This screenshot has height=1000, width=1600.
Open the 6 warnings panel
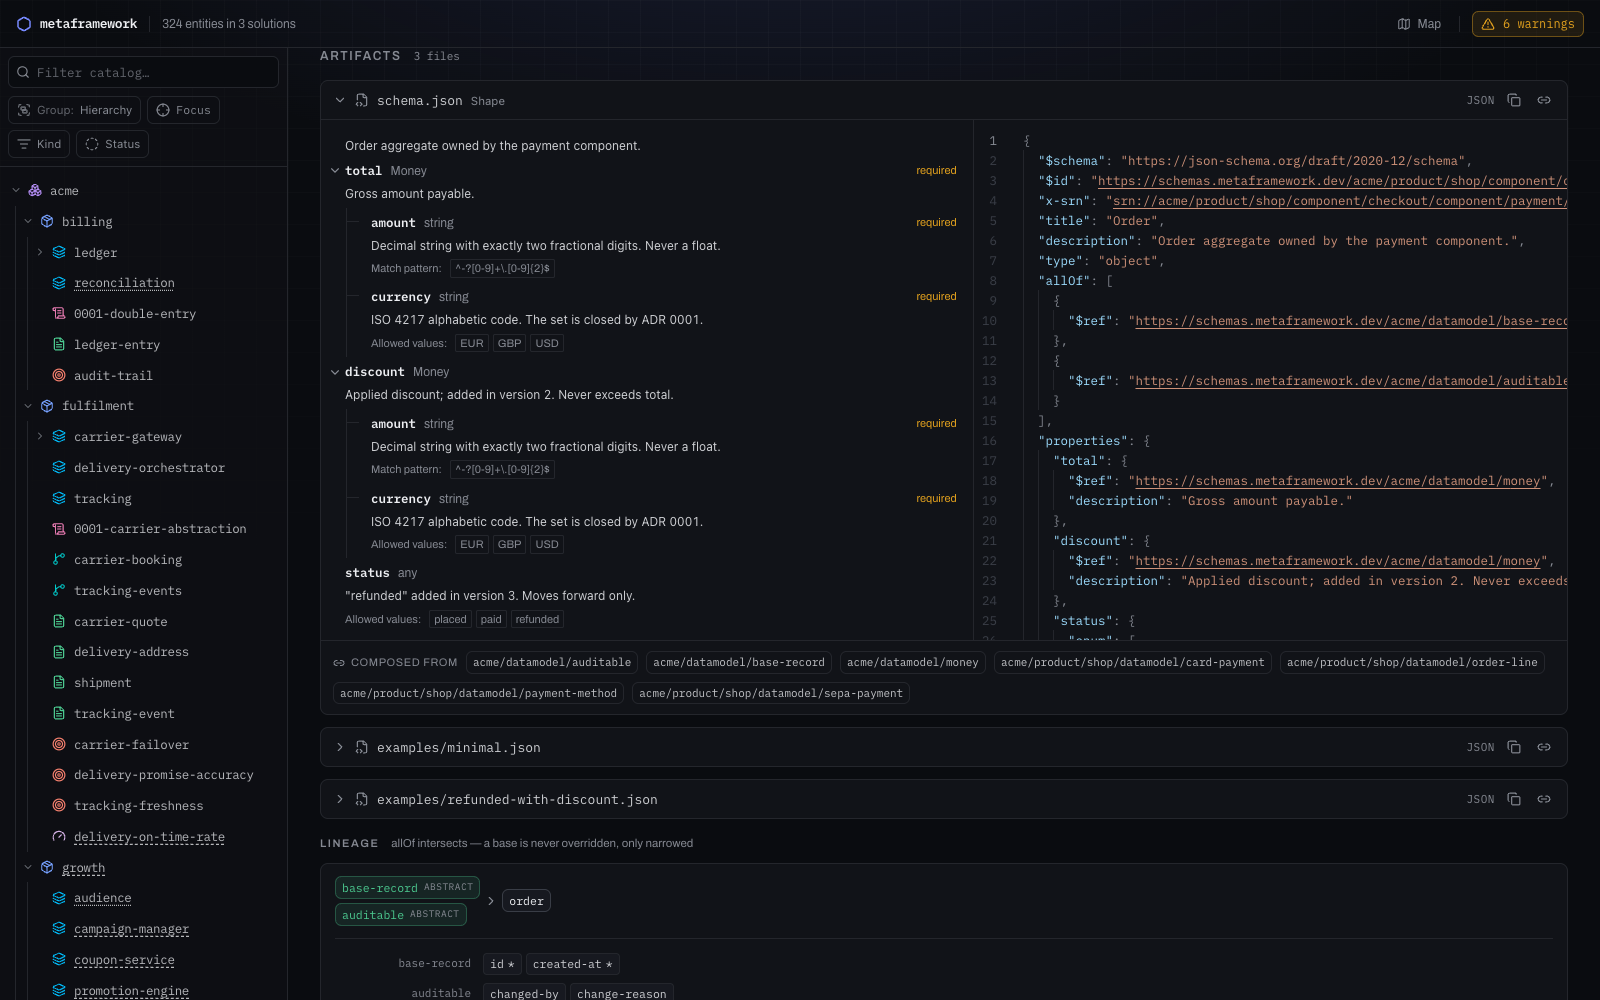(x=1527, y=24)
